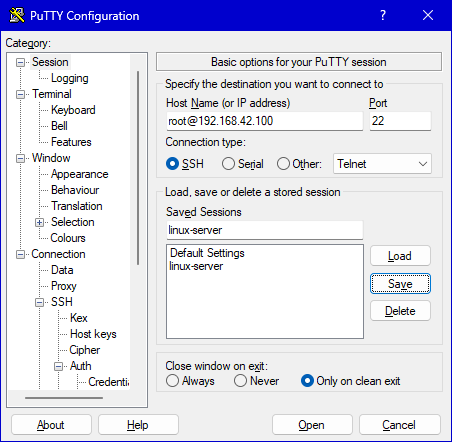
Task: Choose Always for close window on exit
Action: tap(172, 381)
